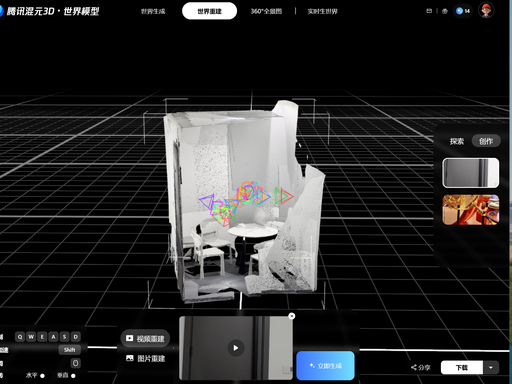This screenshot has width=512, height=384.
Task: Click the 立即生成 generate button
Action: tap(325, 366)
